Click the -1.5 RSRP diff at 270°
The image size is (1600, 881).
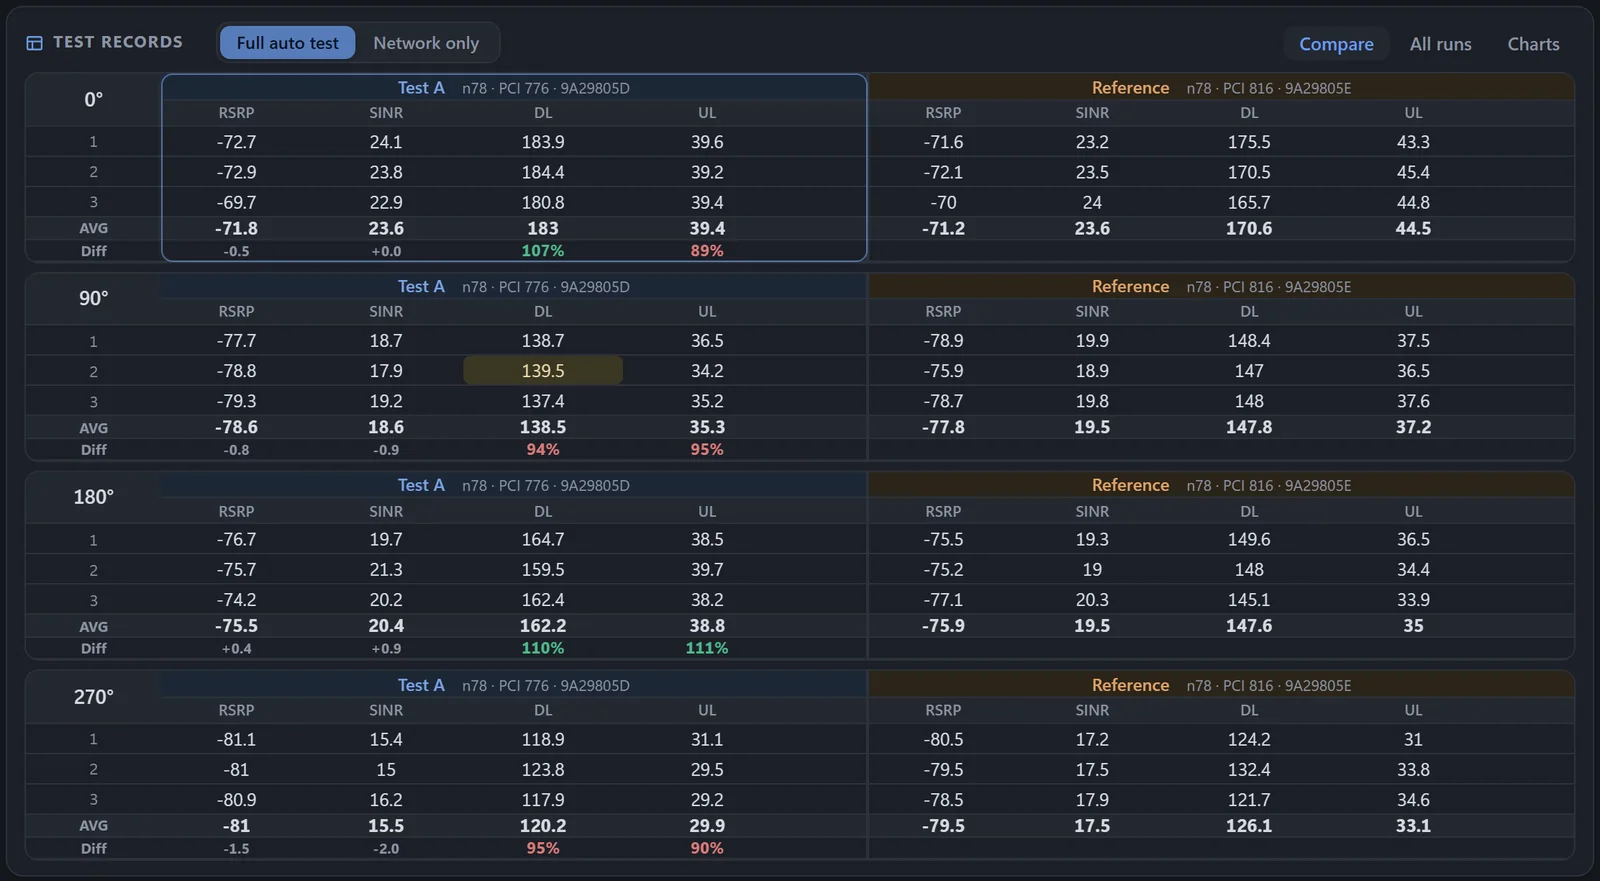(236, 848)
